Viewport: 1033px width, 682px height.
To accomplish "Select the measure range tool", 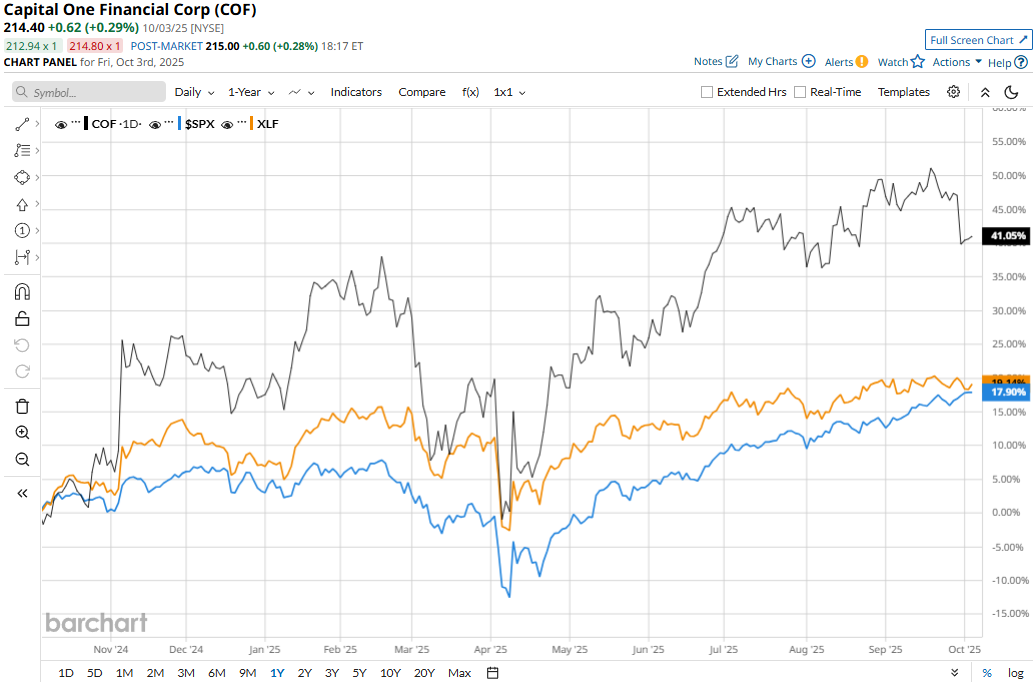I will coord(22,257).
